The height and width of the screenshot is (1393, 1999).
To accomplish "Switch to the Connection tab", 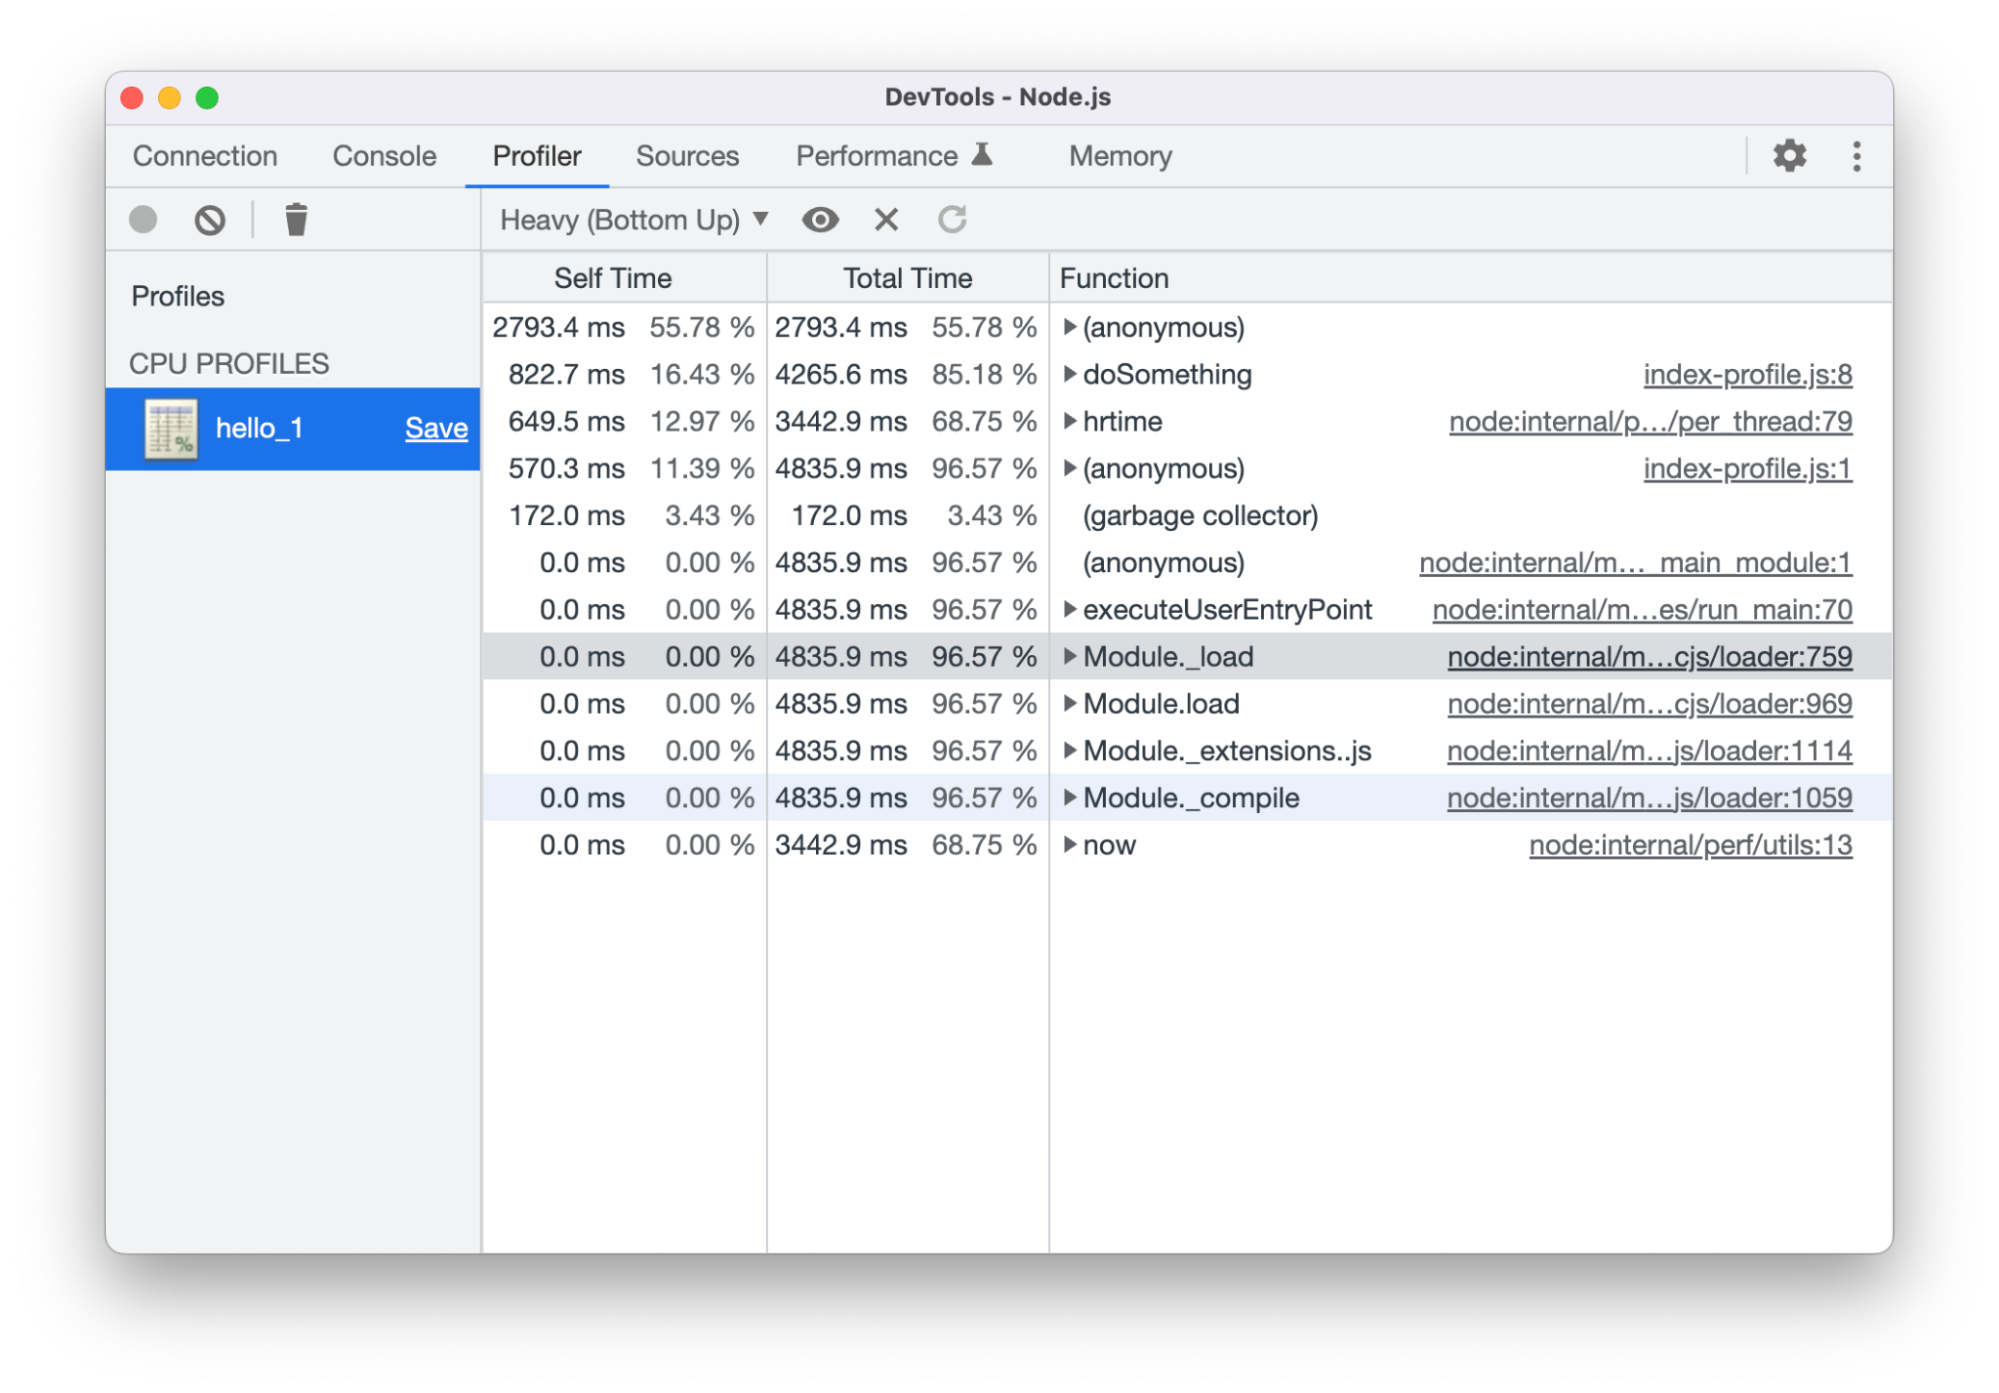I will tap(205, 156).
